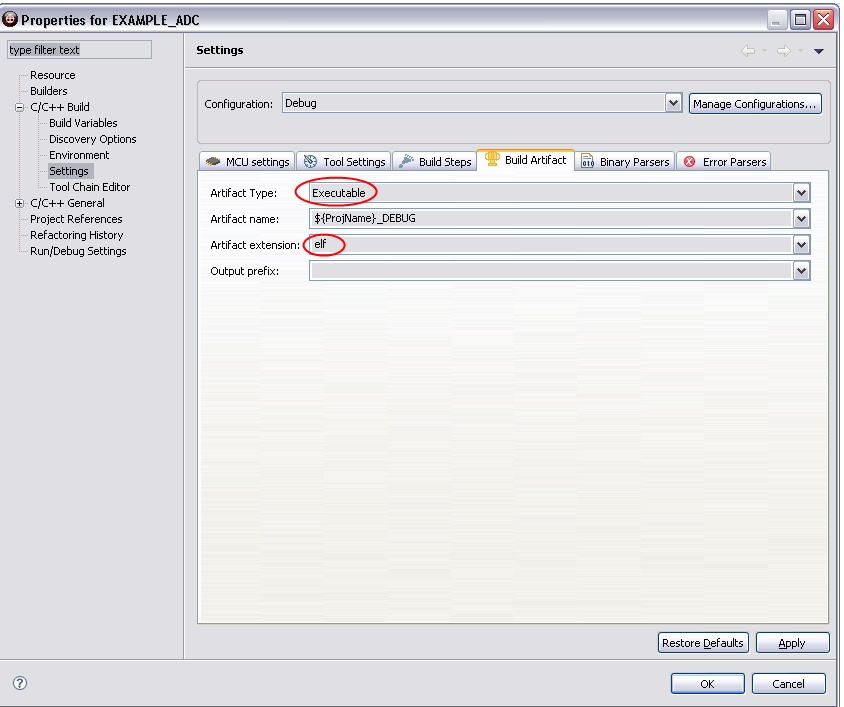Click the help question mark icon
844x707 pixels.
click(20, 683)
